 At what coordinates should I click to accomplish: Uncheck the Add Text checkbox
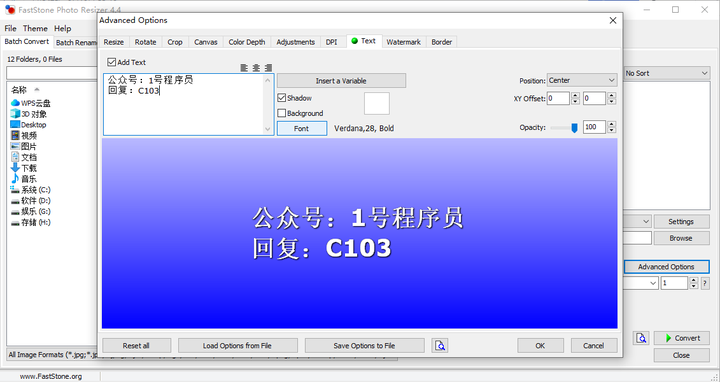tap(112, 62)
